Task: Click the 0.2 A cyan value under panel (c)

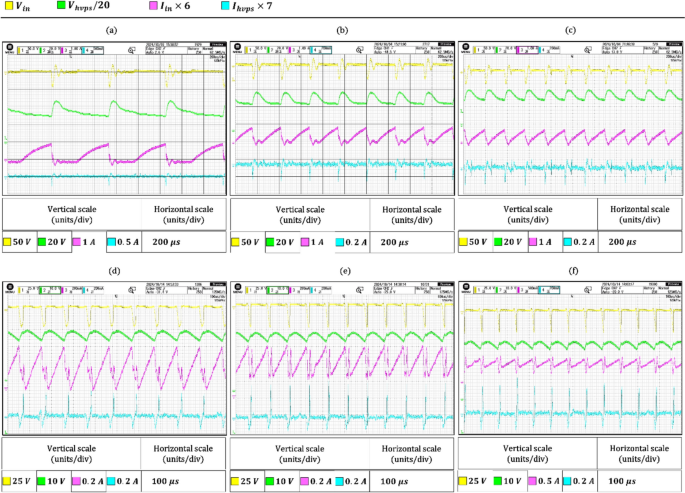Action: point(583,241)
